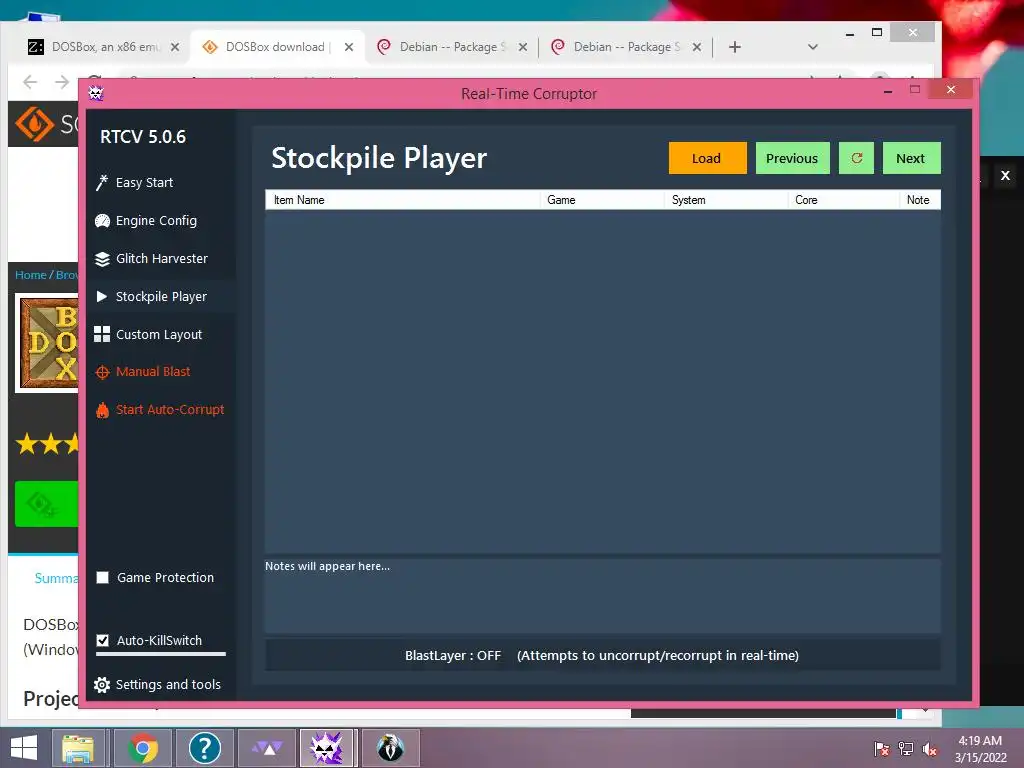
Task: Open Custom Layout section
Action: (161, 334)
